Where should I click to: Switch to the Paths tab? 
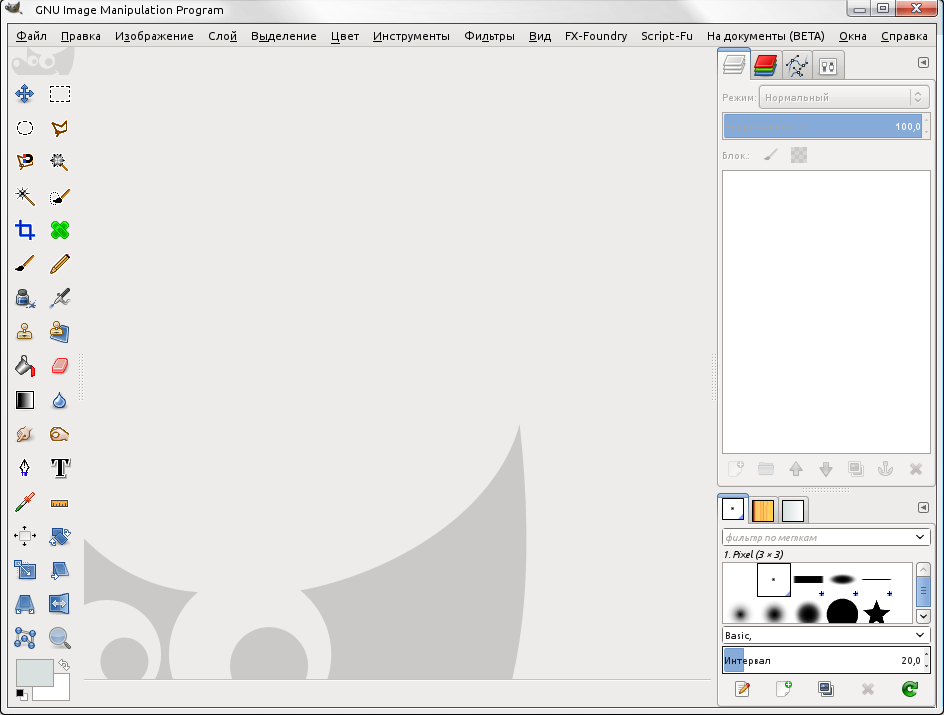(x=796, y=65)
